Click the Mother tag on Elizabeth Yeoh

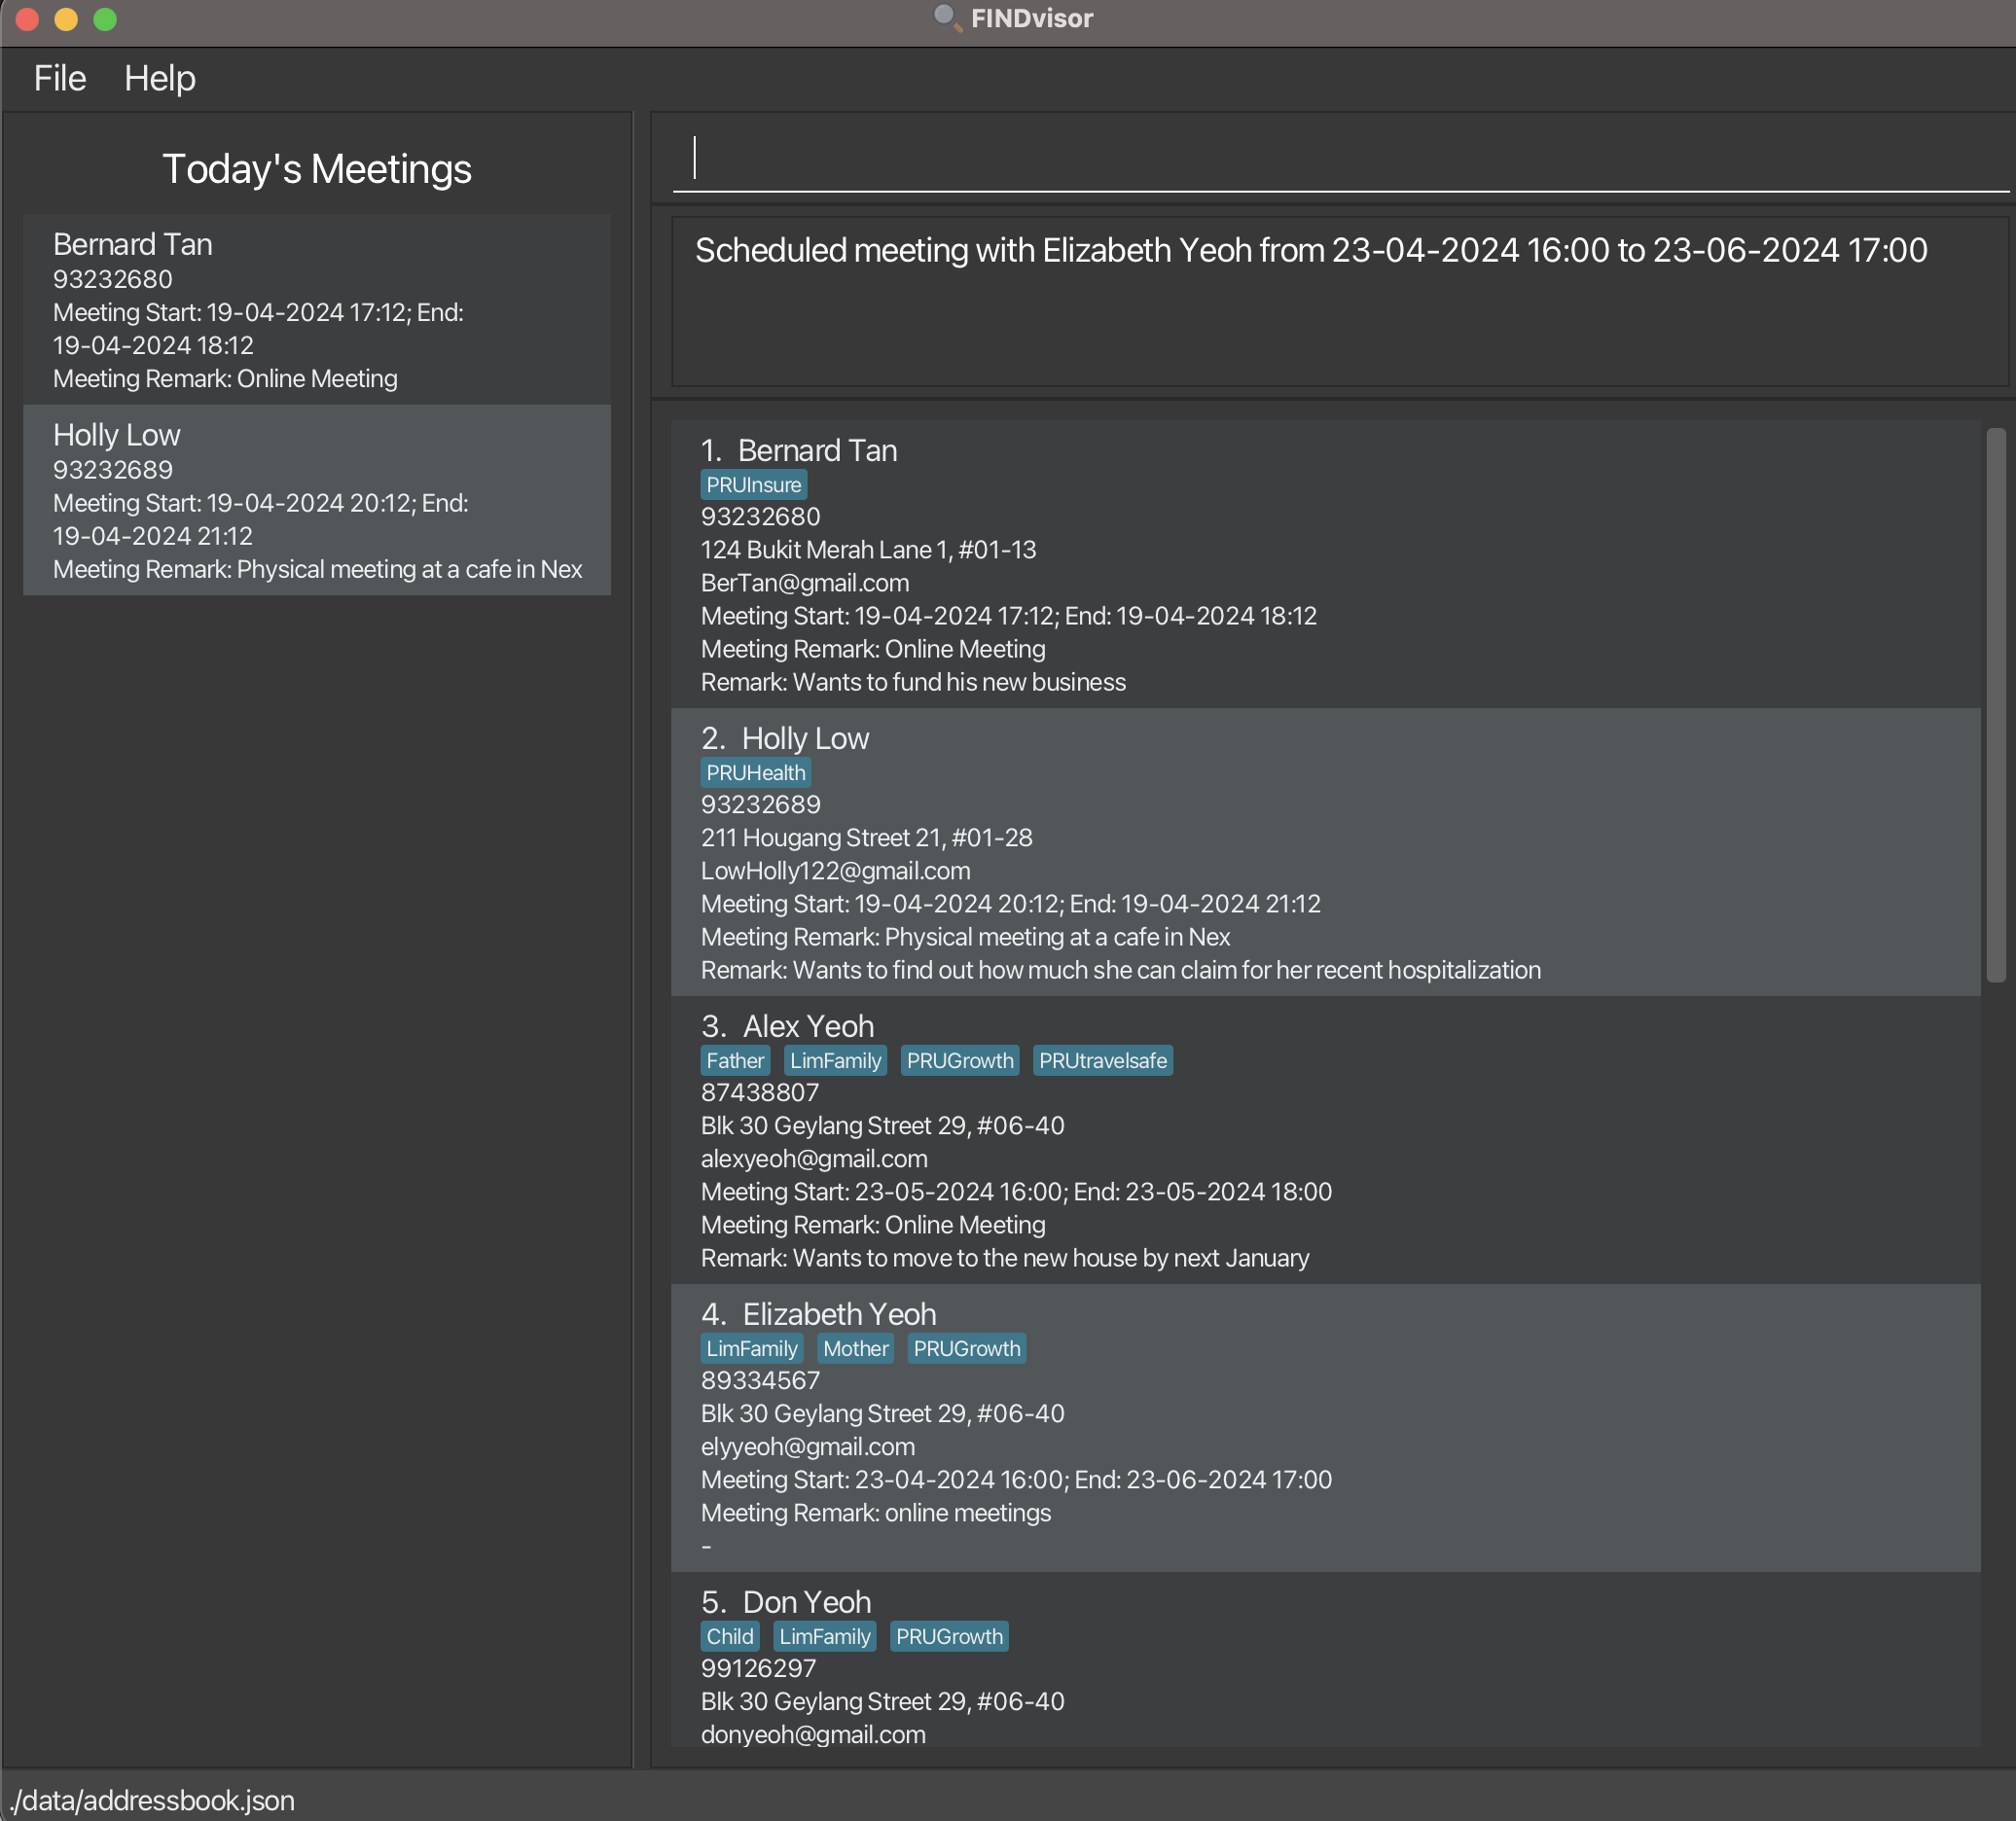[855, 1349]
